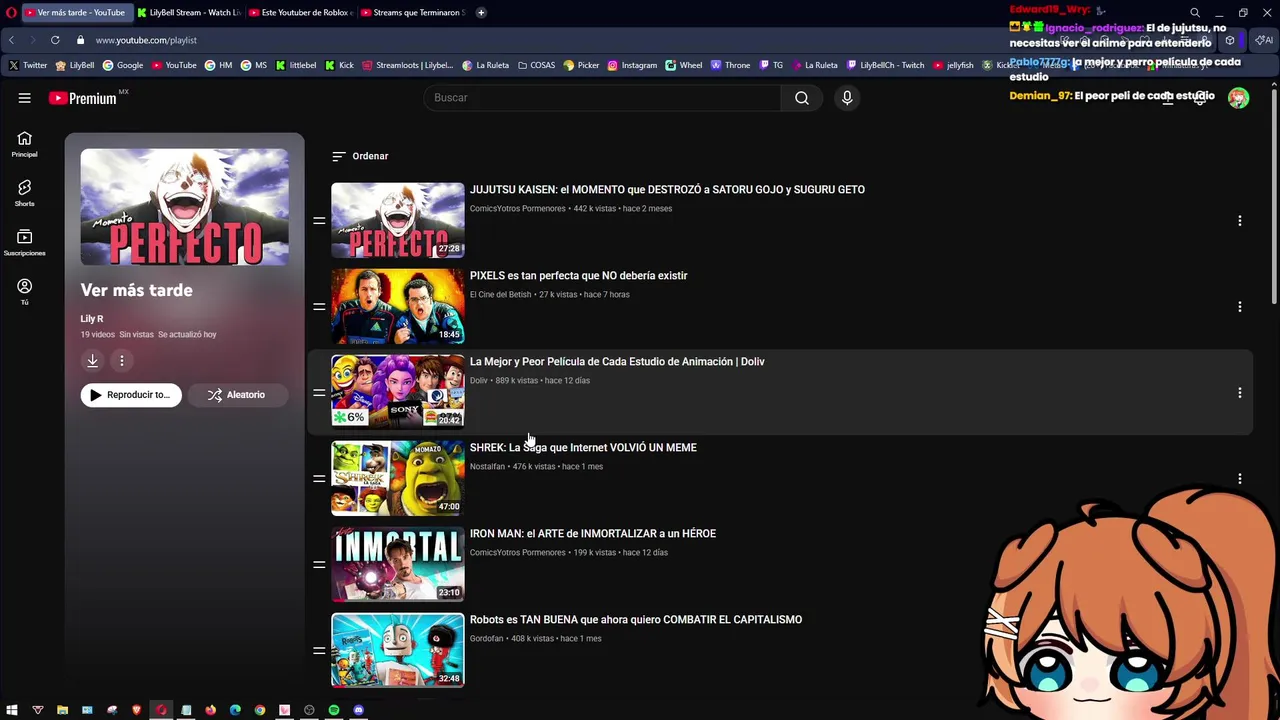Open COSAS bookmarks folder
The width and height of the screenshot is (1280, 720).
[536, 65]
